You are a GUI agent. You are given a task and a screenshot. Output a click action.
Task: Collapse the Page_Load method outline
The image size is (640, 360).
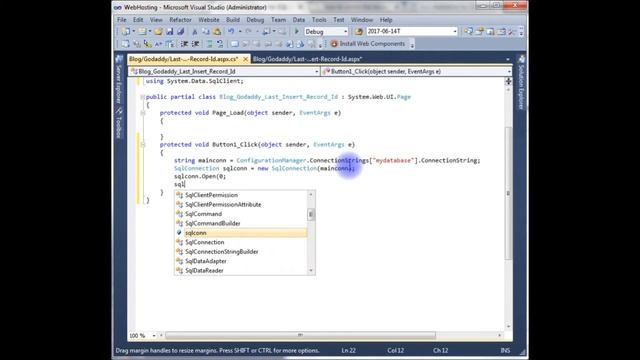click(x=142, y=113)
